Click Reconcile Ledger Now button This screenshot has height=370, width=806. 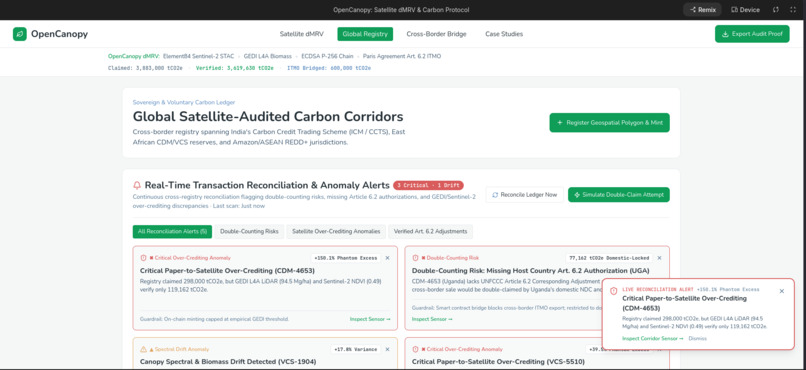[524, 195]
